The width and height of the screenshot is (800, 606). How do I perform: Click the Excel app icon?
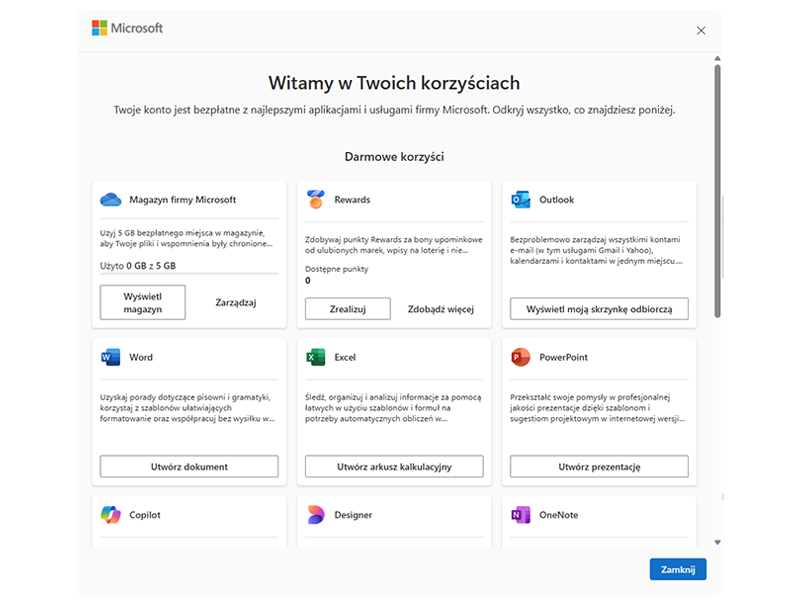(316, 357)
